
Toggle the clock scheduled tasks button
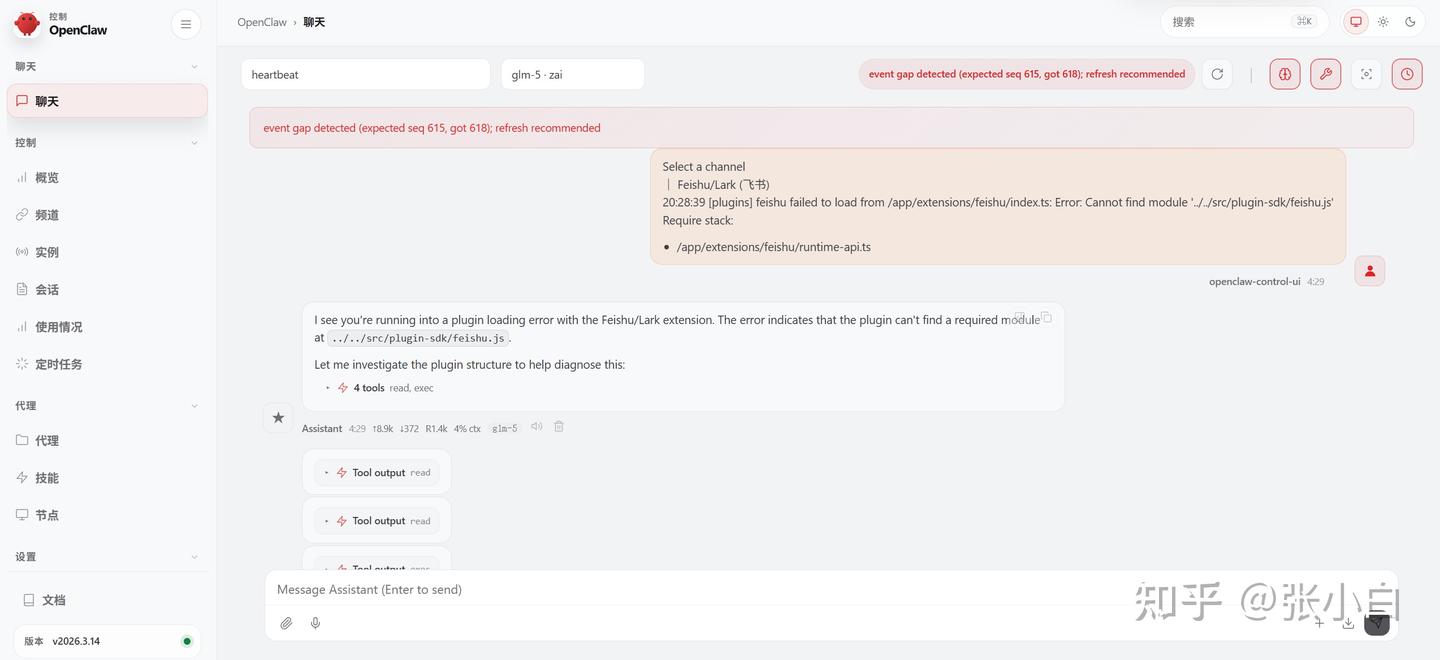pos(1407,74)
